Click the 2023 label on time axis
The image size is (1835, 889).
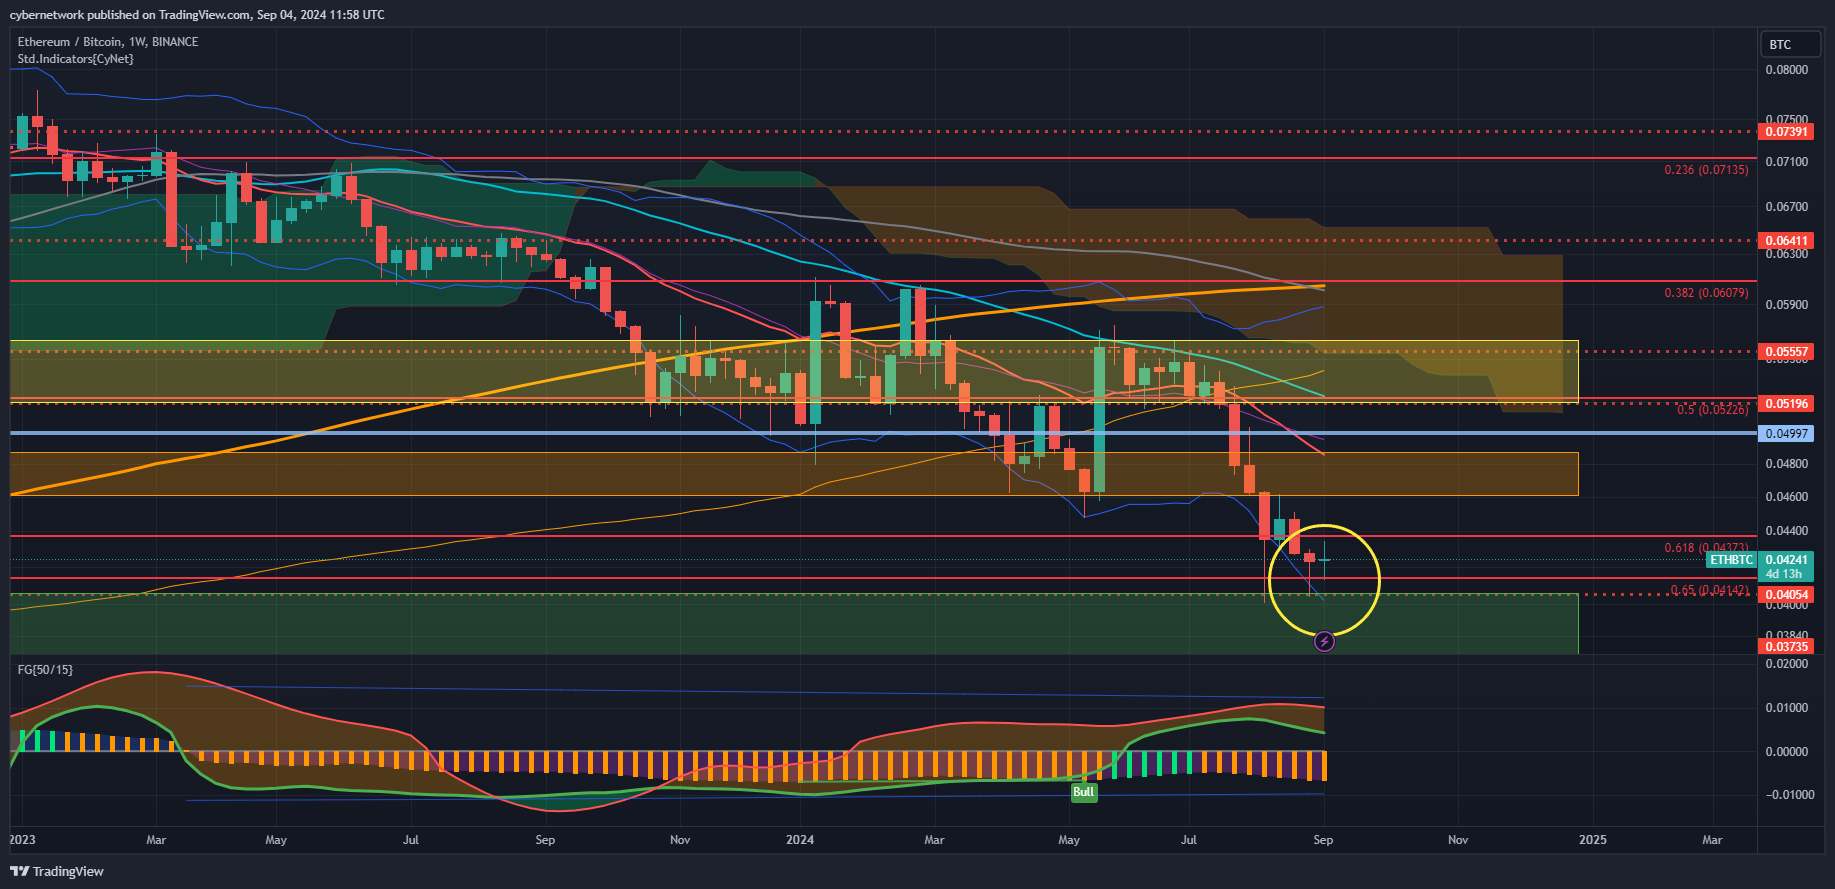(x=22, y=840)
